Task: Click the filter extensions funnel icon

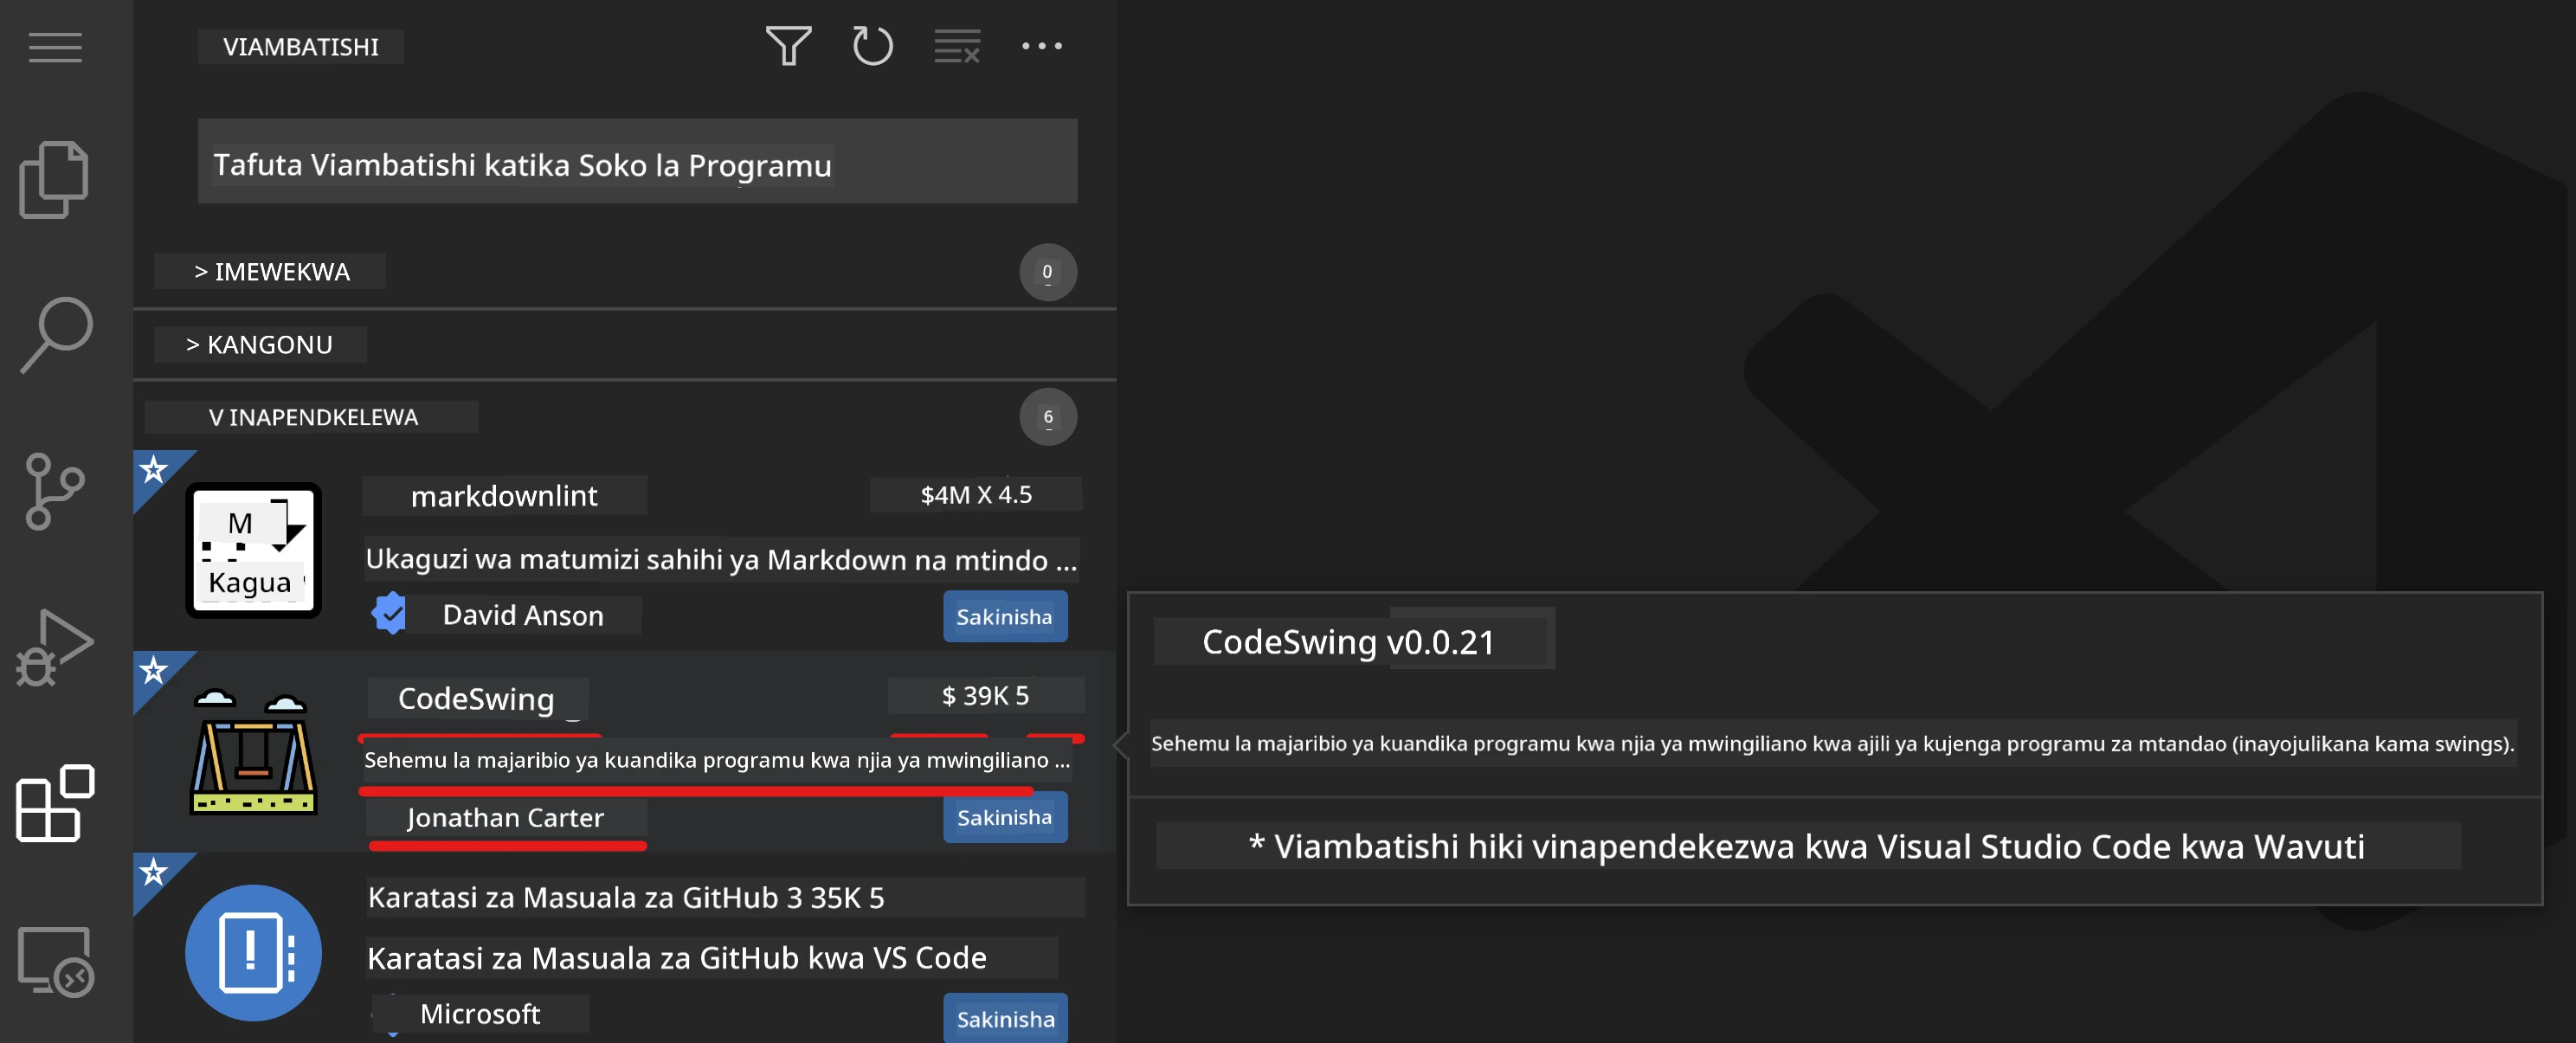Action: point(788,46)
